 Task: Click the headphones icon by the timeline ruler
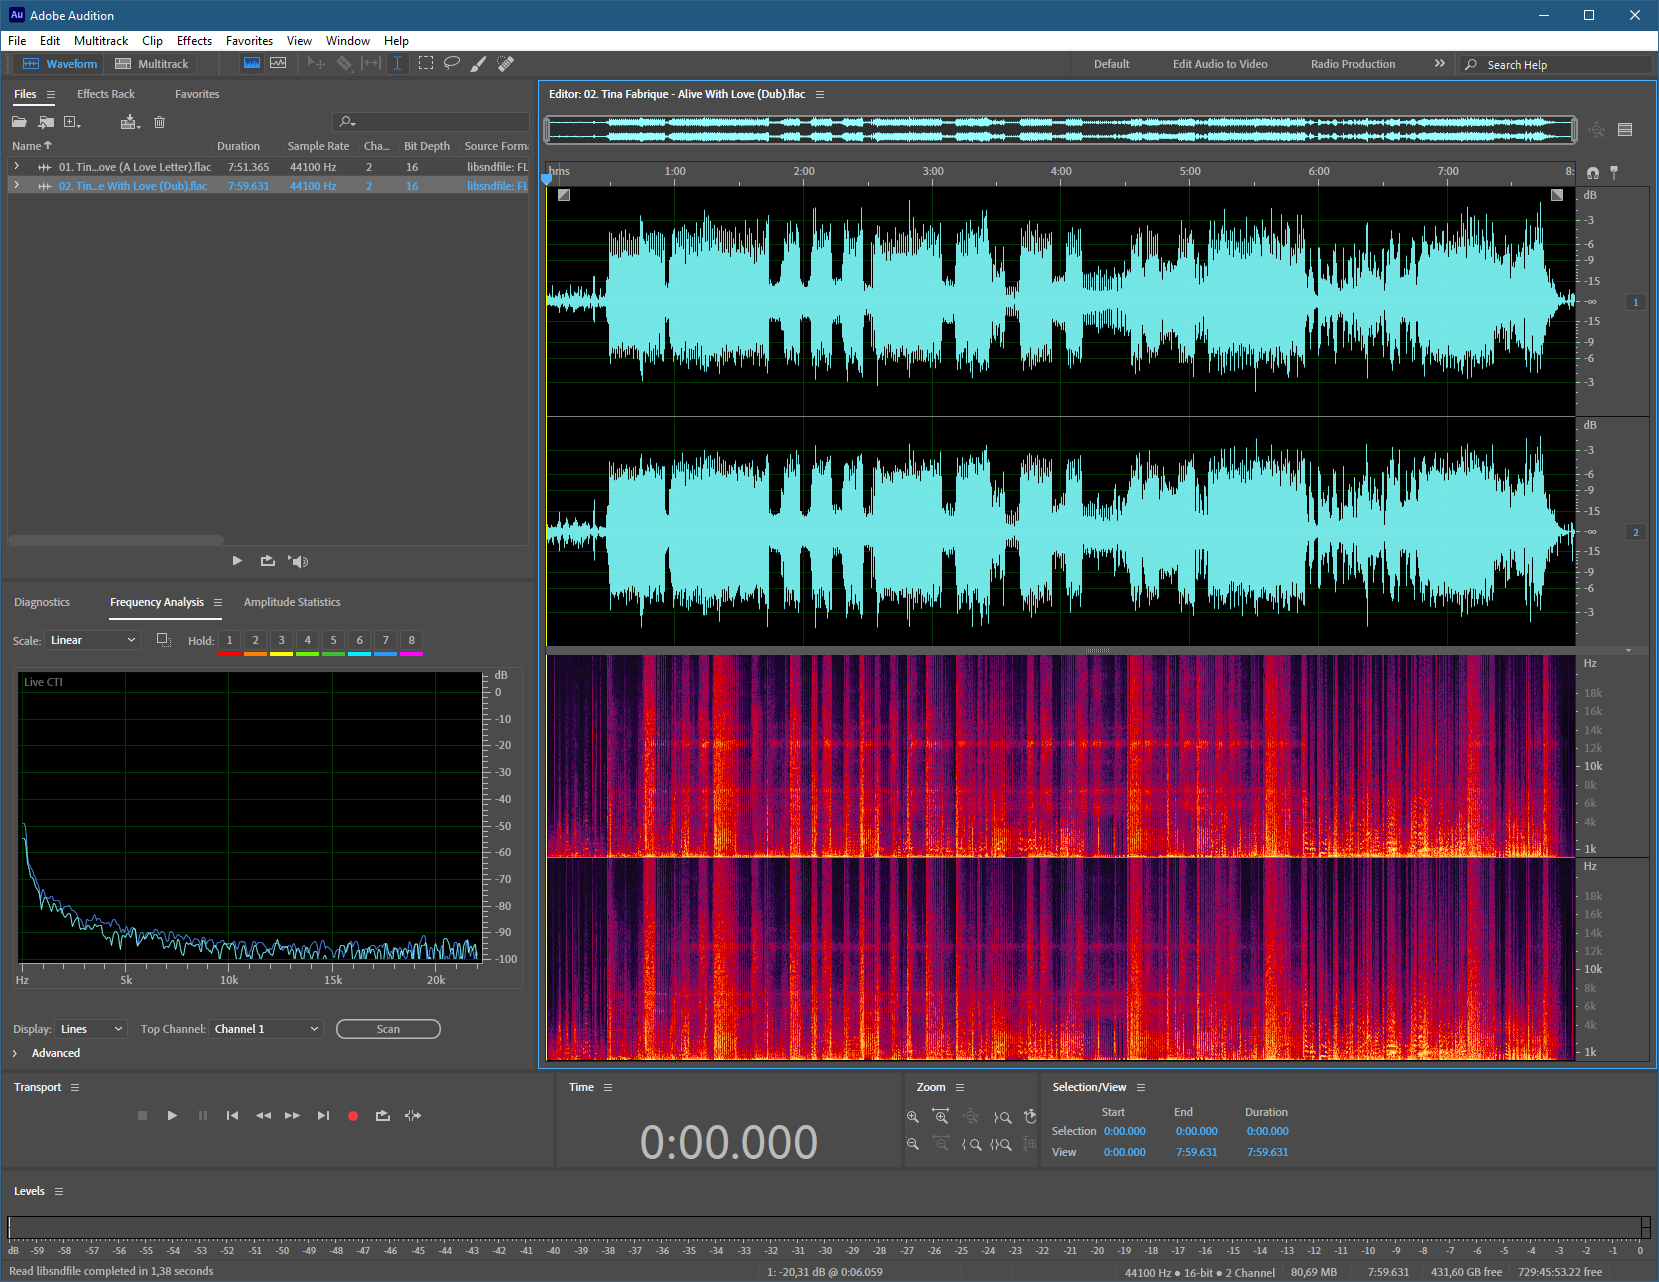(1593, 173)
